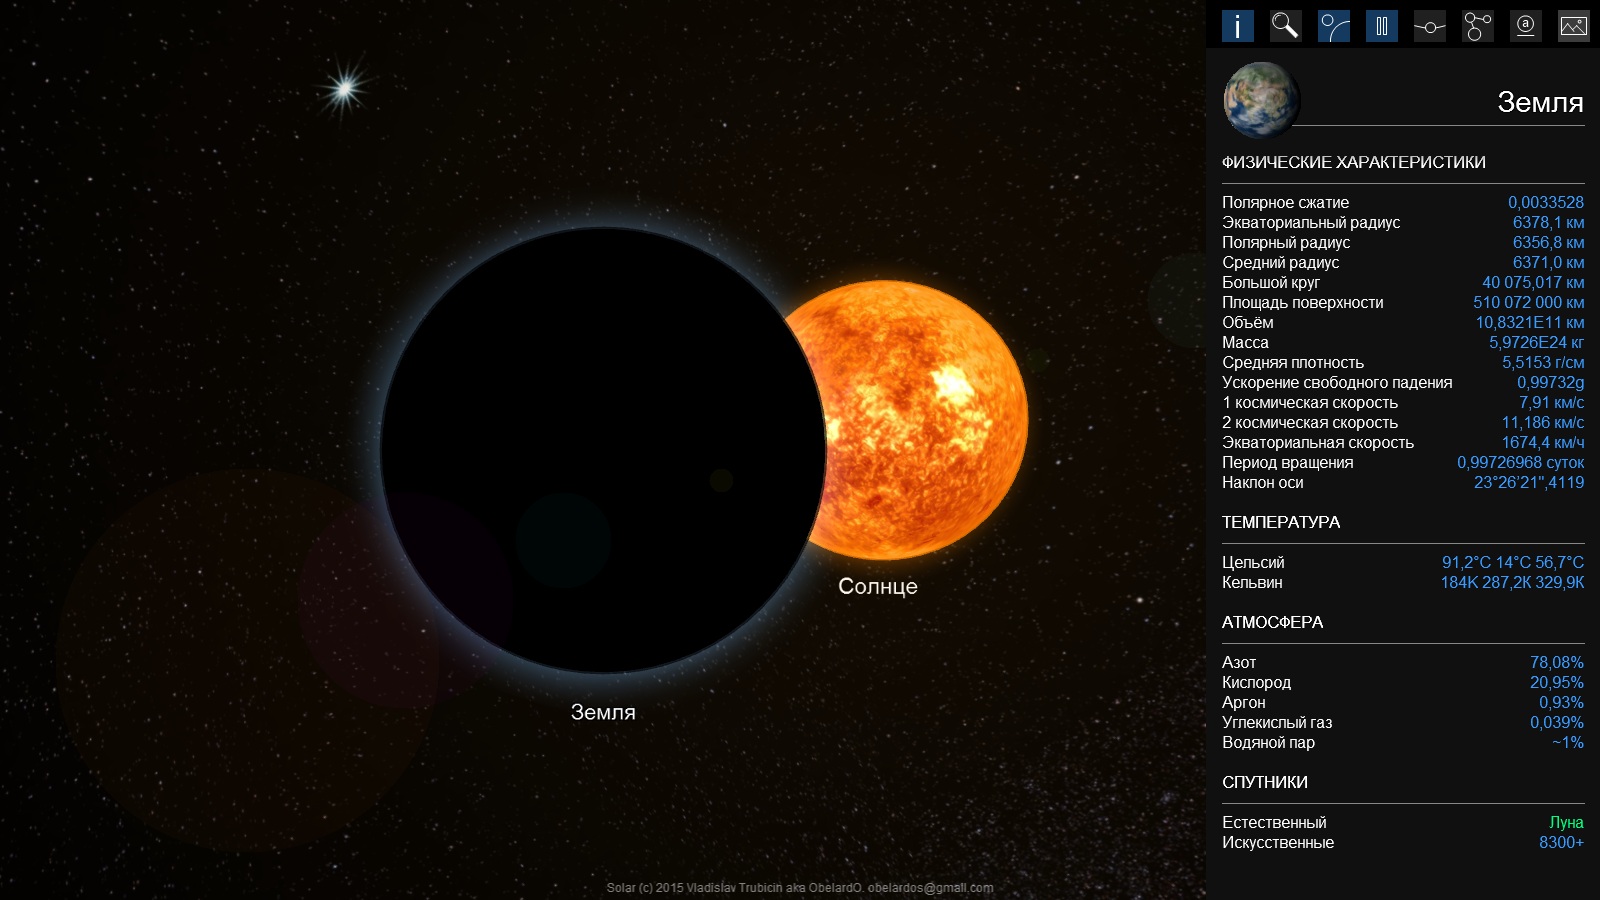The width and height of the screenshot is (1600, 900).
Task: Click the Earth thumbnail in info panel
Action: [1262, 99]
